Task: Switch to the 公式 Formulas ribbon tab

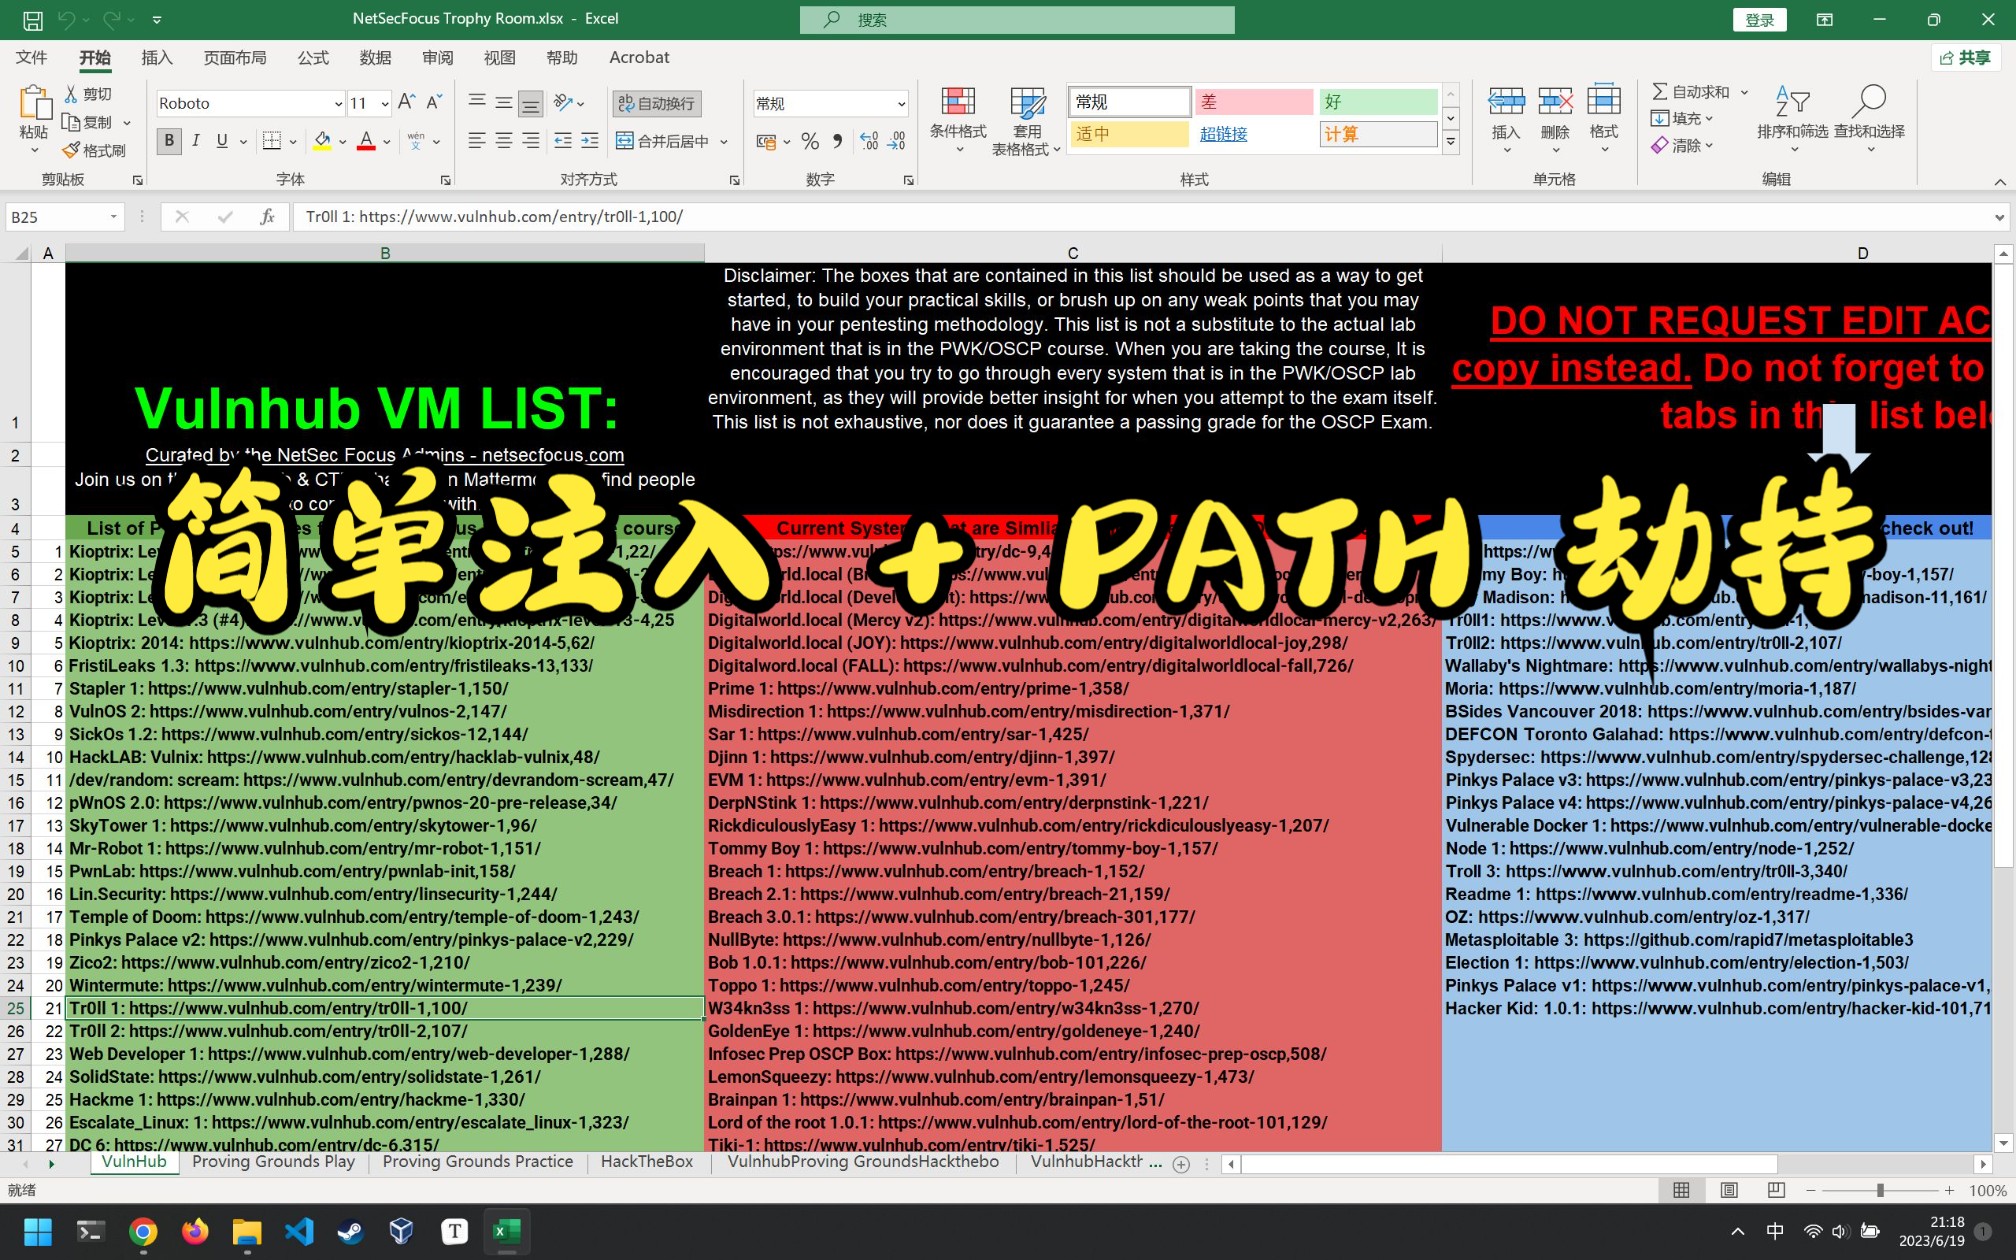Action: pos(313,57)
